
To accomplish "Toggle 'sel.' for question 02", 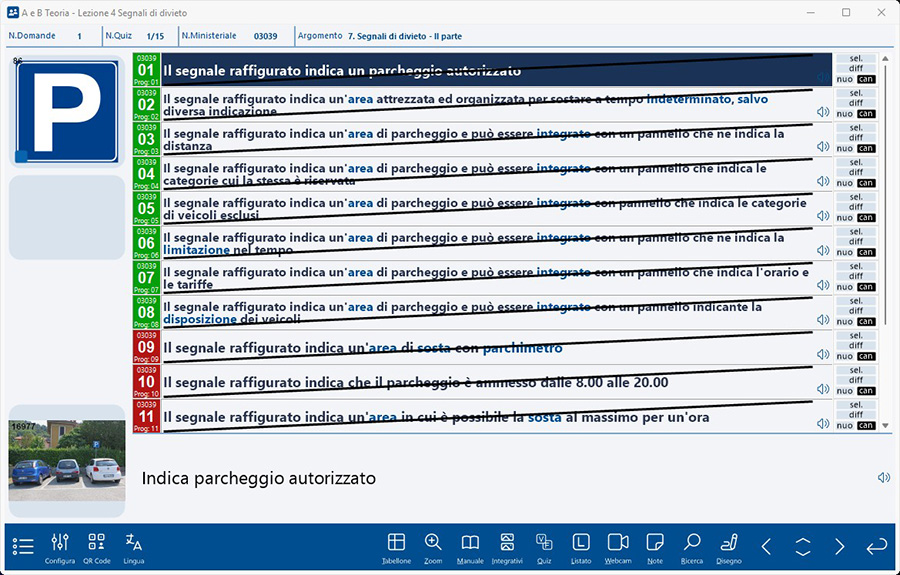I will (856, 93).
